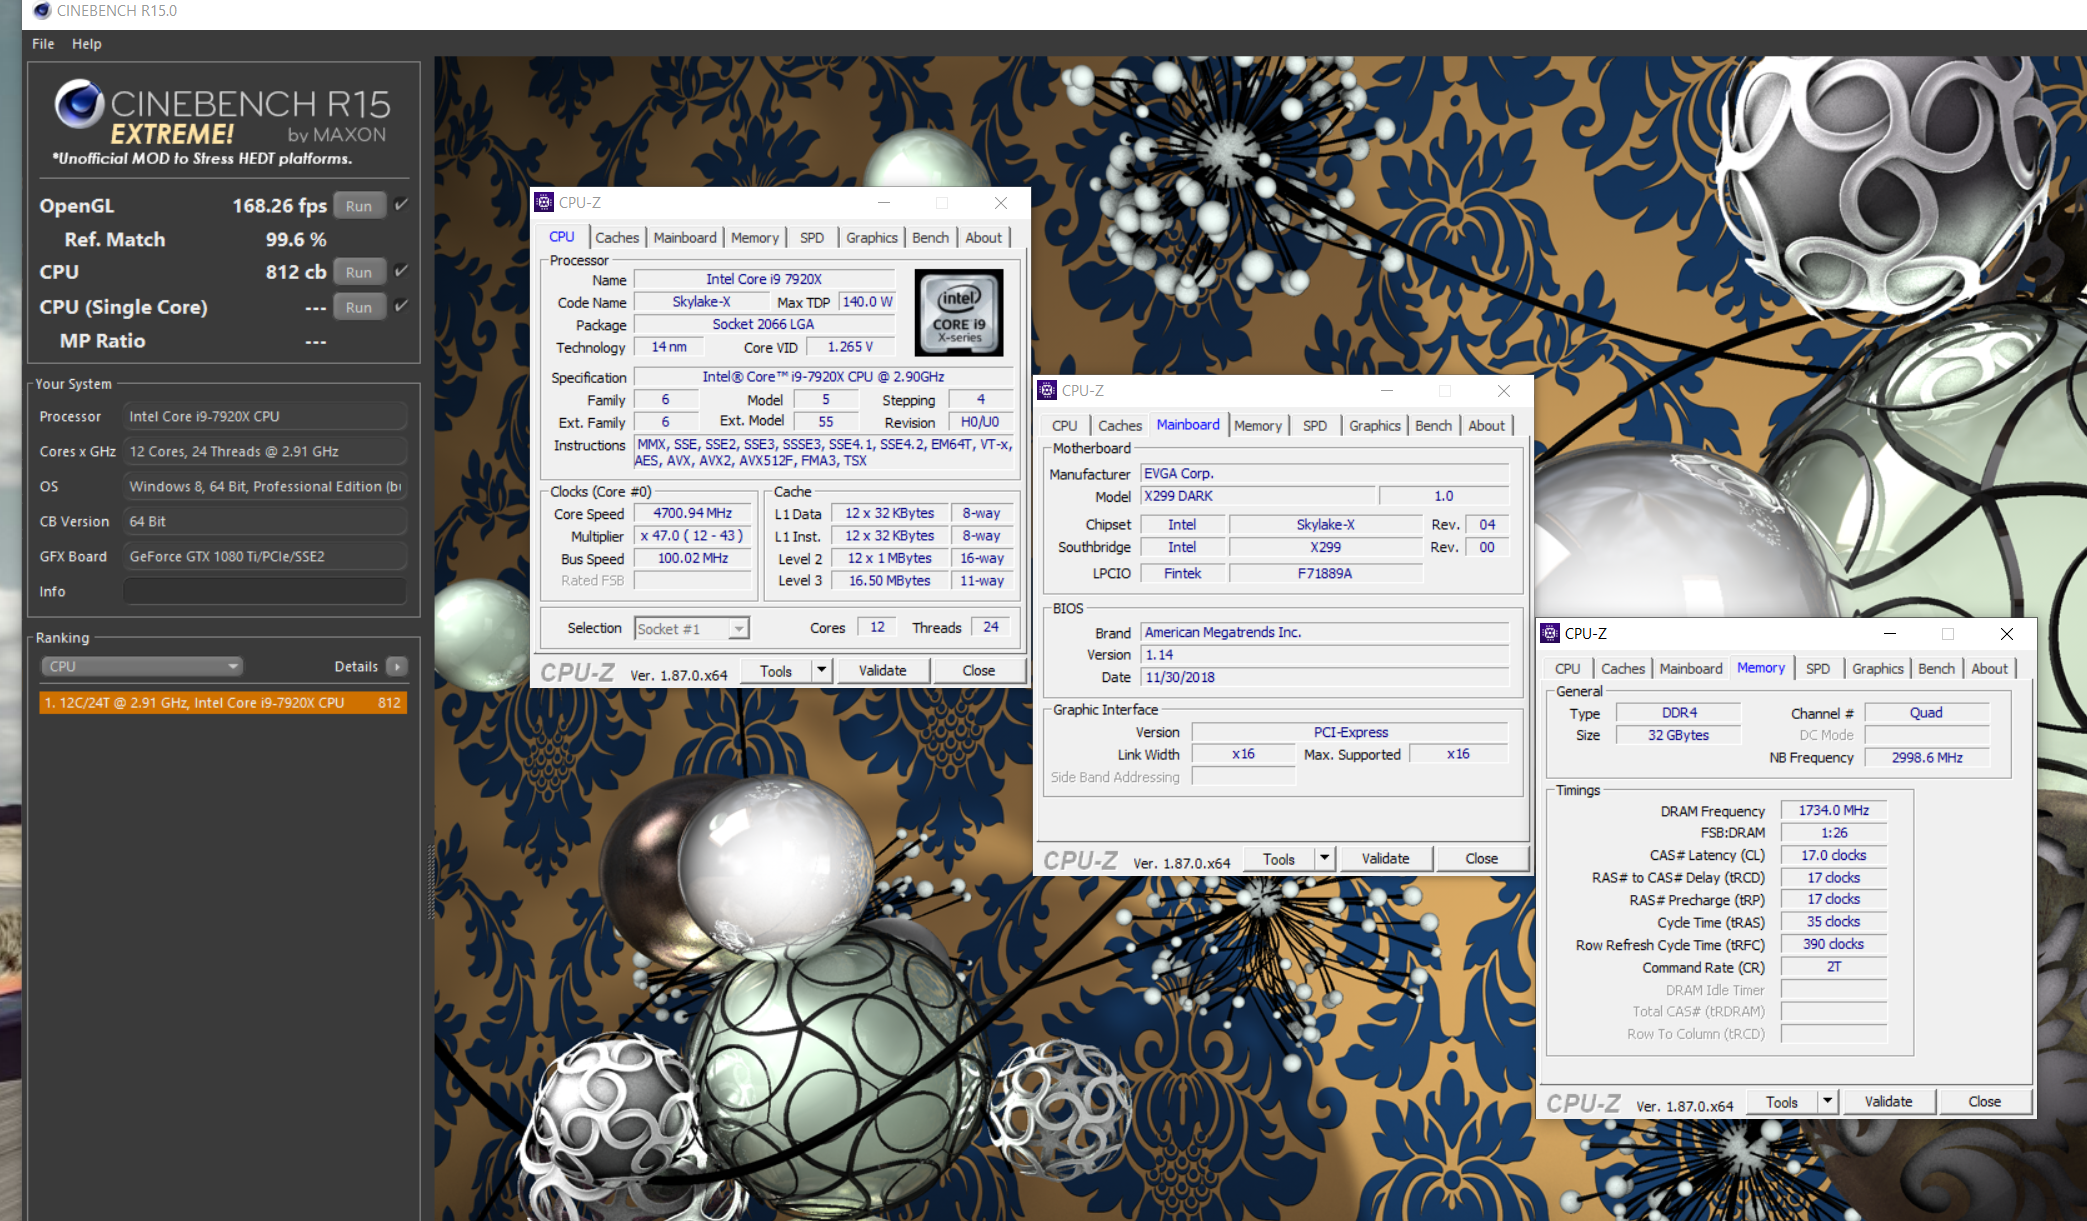Click Validate in Memory CPU-Z window
This screenshot has height=1221, width=2087.
(1888, 1102)
